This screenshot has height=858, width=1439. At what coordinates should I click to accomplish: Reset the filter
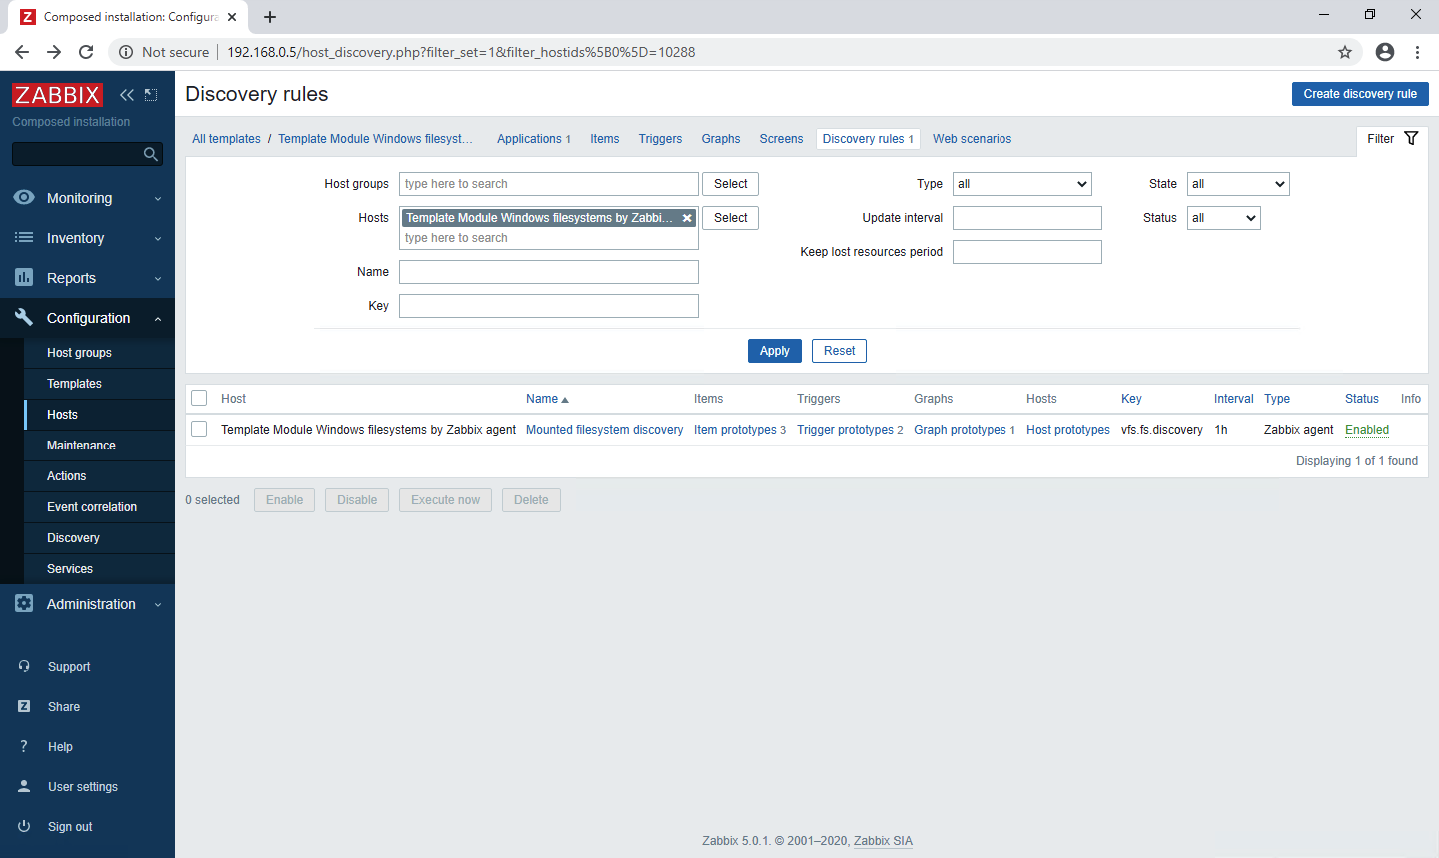point(839,351)
